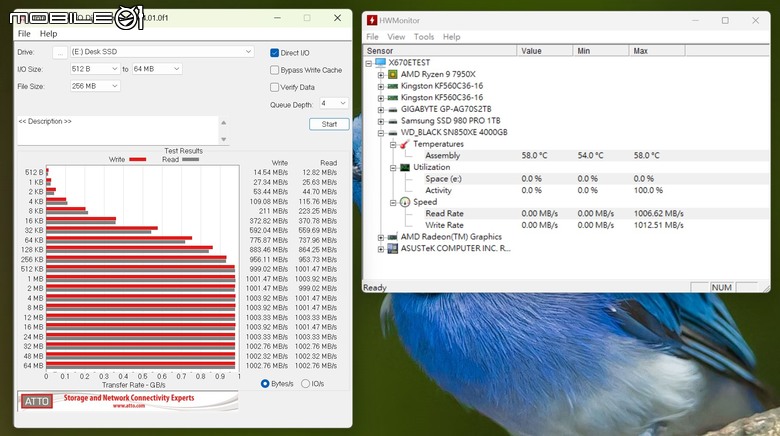Screen dimensions: 780x436
Task: Expand the AMD Radeon(TM) Graphics node
Action: [x=381, y=237]
